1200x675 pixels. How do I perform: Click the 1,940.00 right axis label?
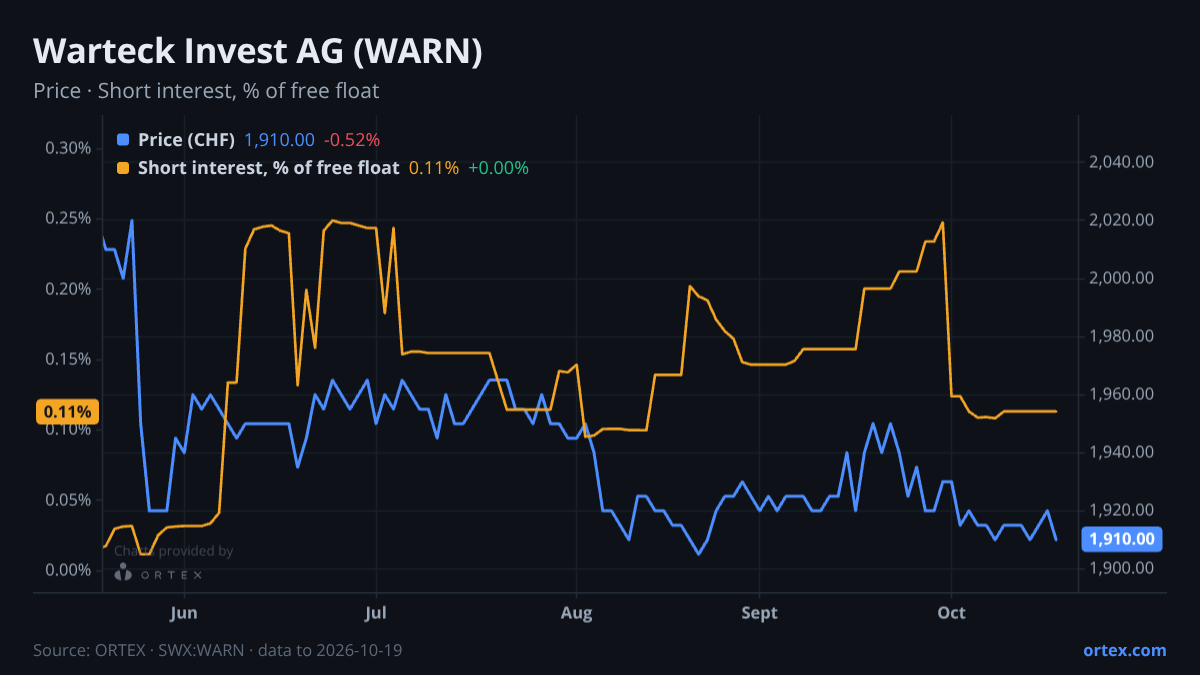tap(1123, 452)
